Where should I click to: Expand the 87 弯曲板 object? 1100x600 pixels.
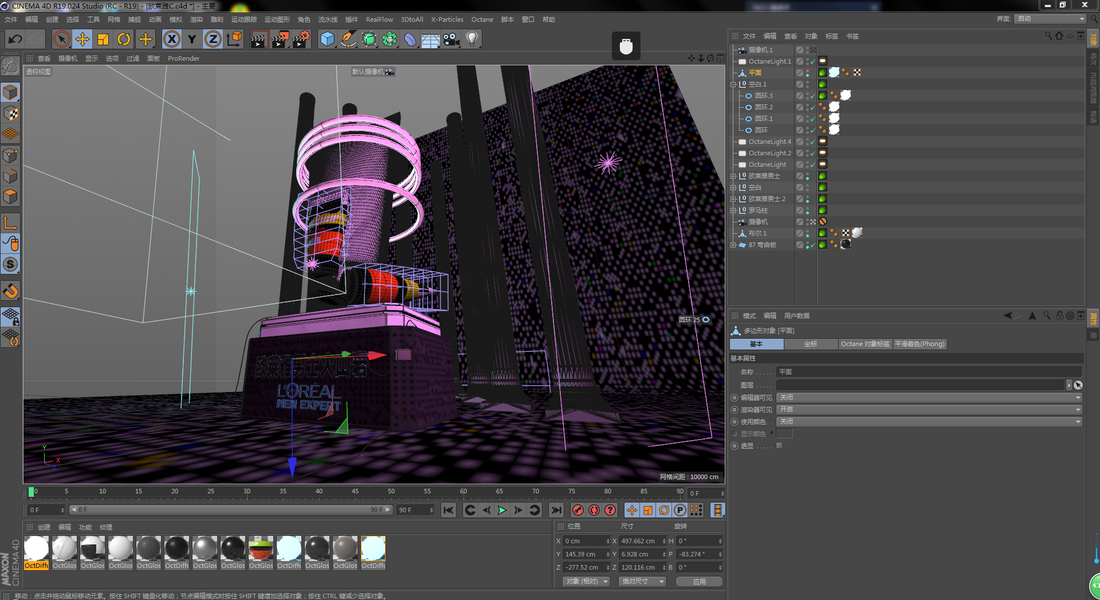tap(734, 245)
